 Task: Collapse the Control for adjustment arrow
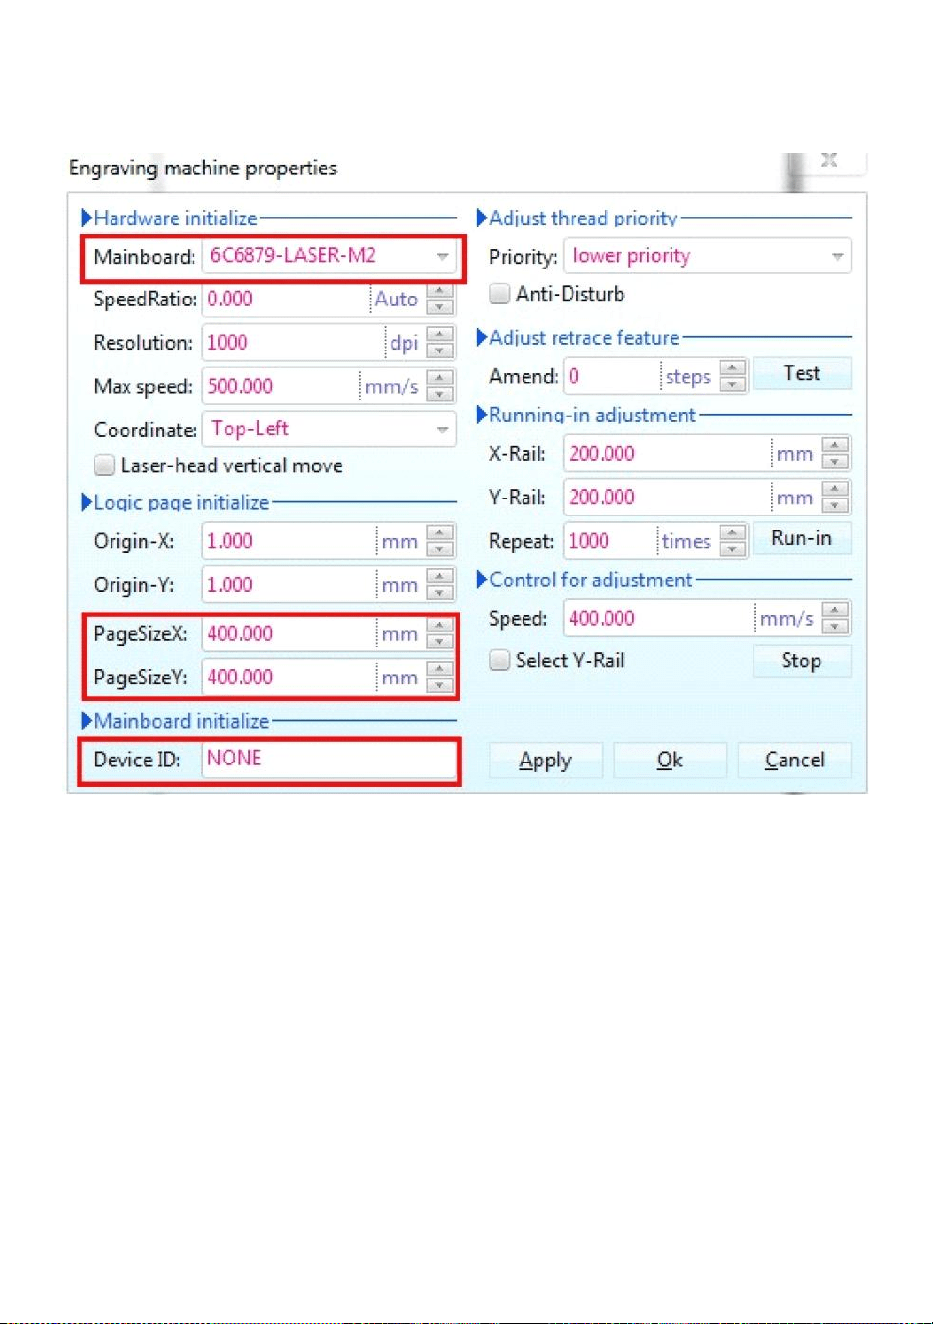[x=482, y=580]
